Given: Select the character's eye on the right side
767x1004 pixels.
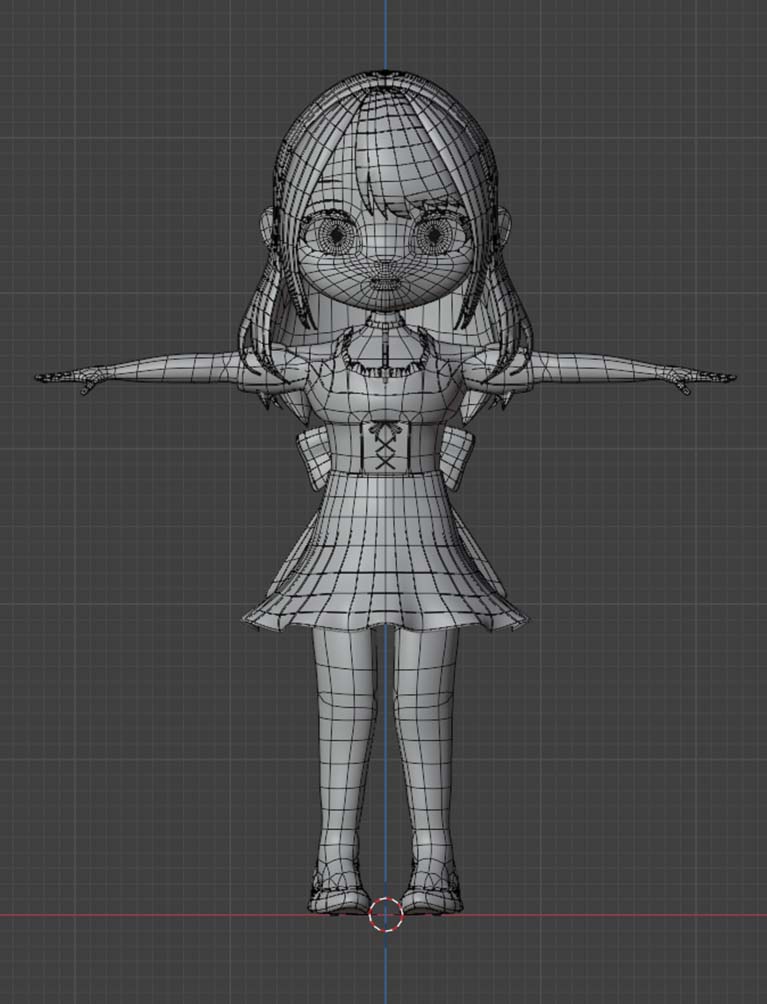Looking at the screenshot, I should (x=433, y=236).
